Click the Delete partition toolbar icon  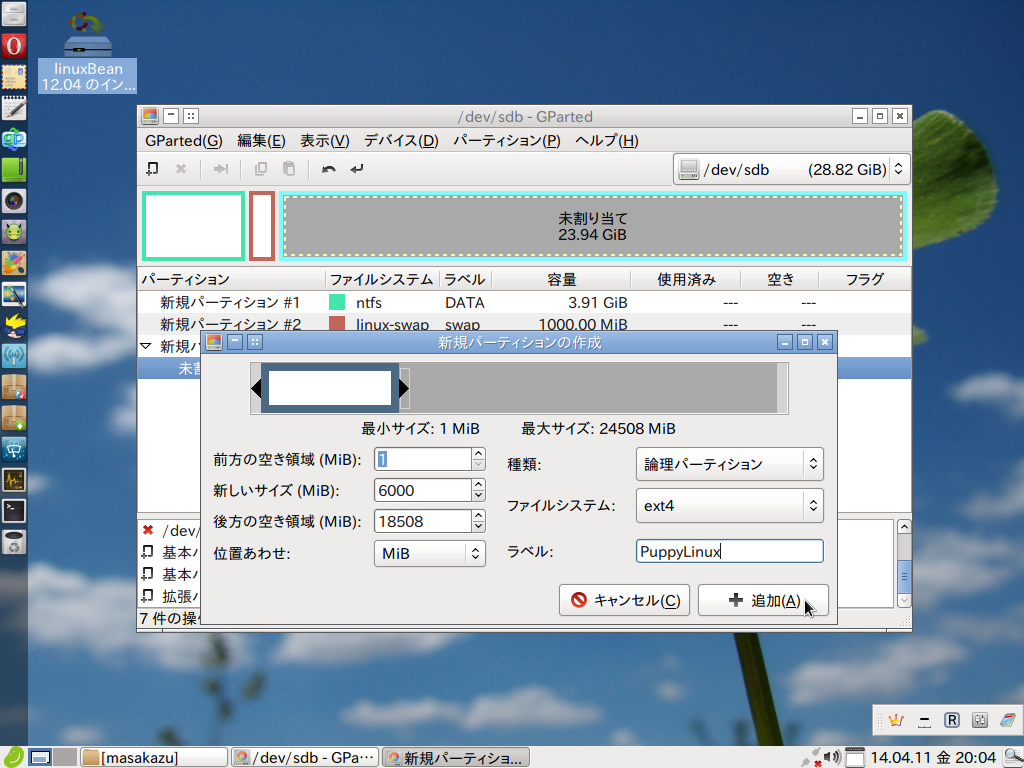[x=181, y=168]
